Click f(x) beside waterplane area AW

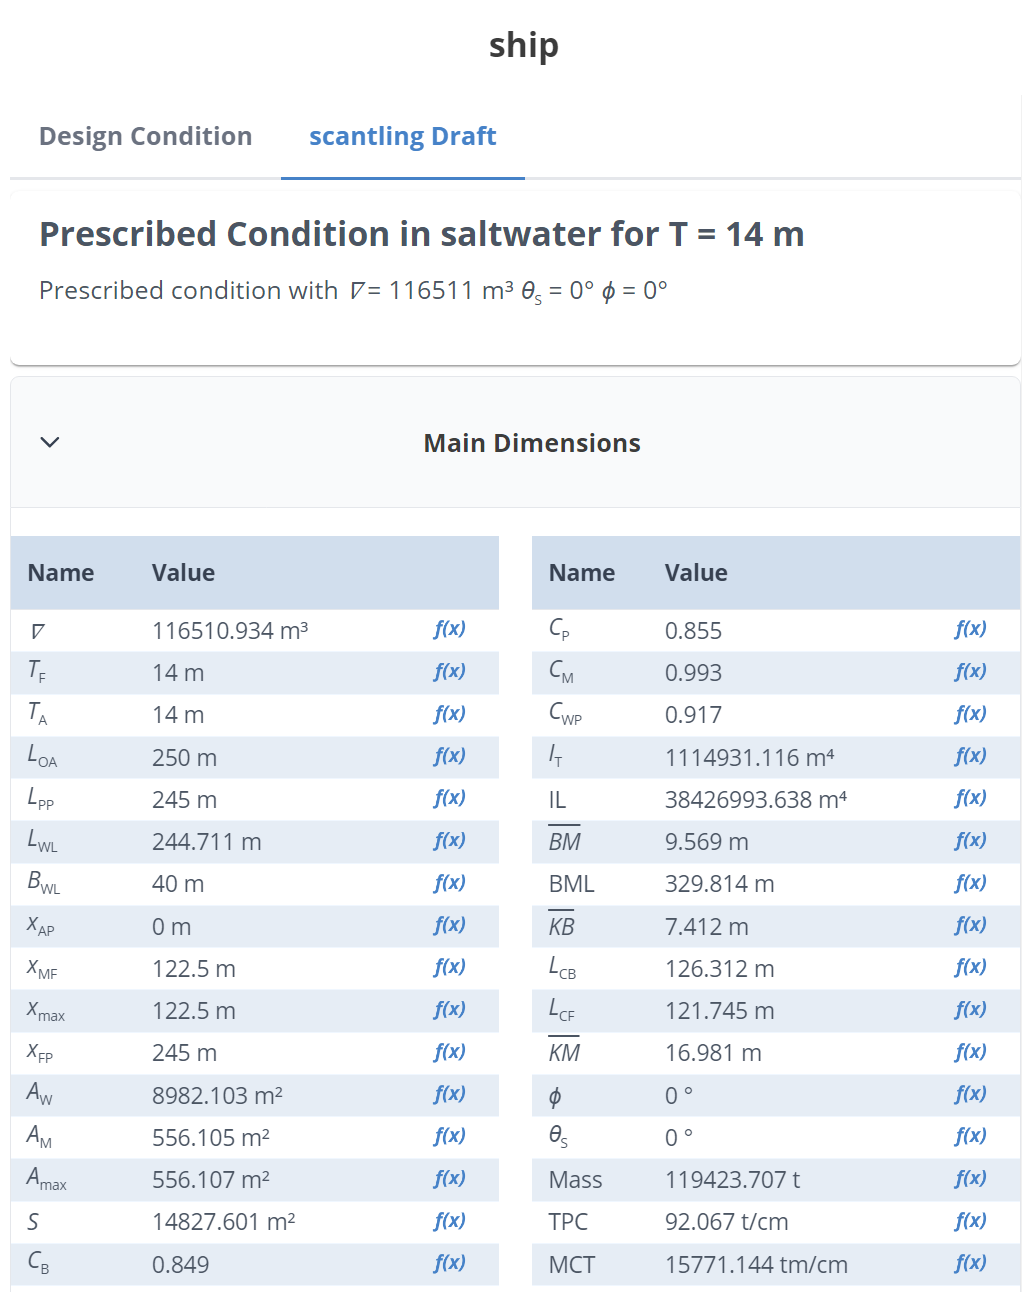(x=448, y=1095)
